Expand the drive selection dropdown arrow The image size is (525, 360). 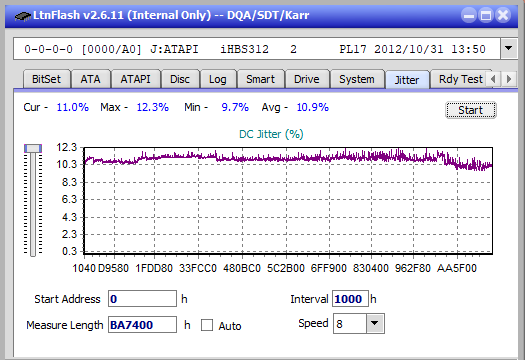click(509, 49)
